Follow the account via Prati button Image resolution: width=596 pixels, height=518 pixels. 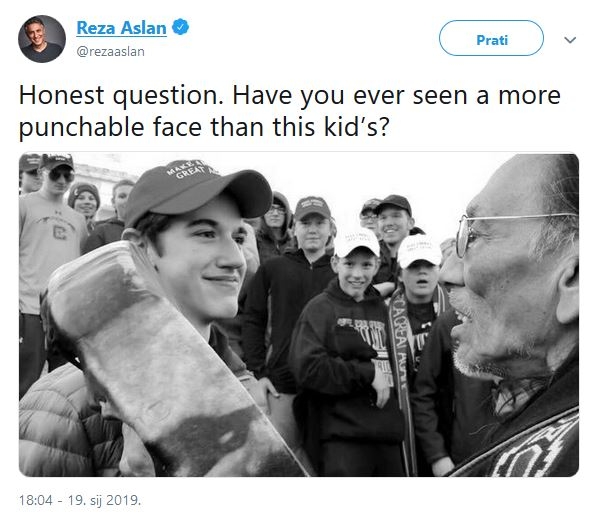point(491,38)
